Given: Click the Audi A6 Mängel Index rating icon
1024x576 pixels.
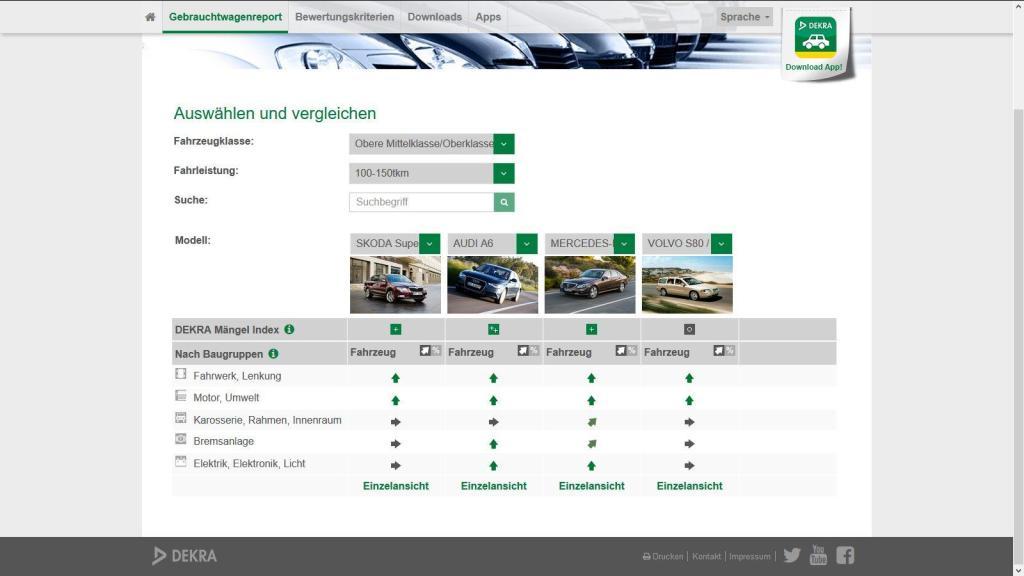Looking at the screenshot, I should pos(494,330).
